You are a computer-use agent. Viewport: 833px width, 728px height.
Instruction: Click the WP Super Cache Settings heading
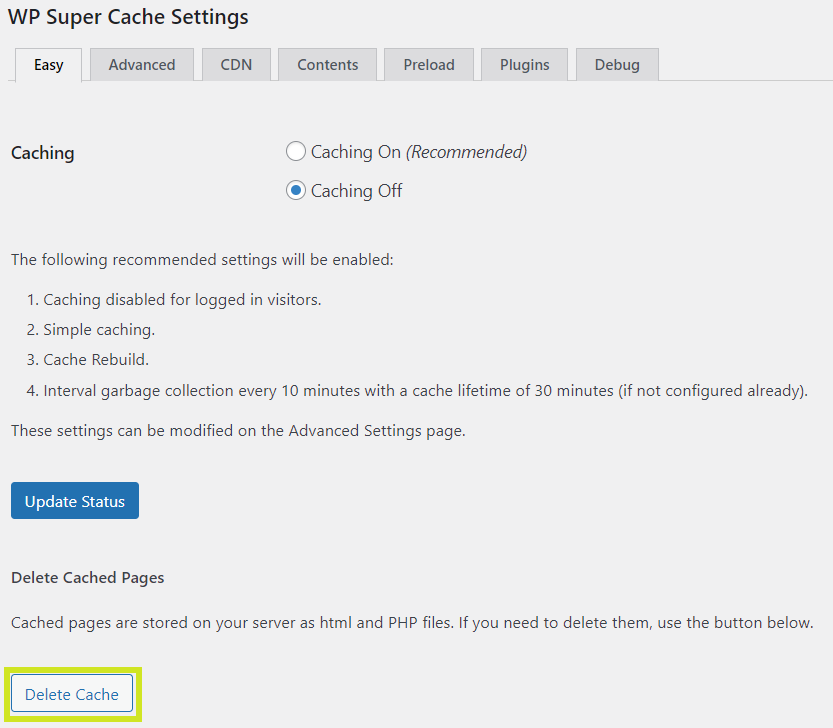click(x=128, y=17)
